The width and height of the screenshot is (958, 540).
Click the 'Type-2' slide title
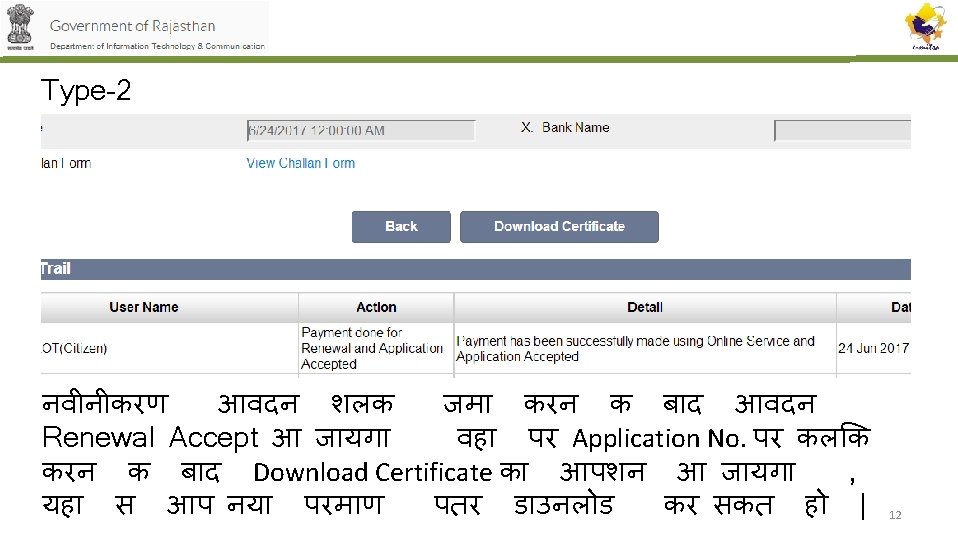tap(86, 90)
